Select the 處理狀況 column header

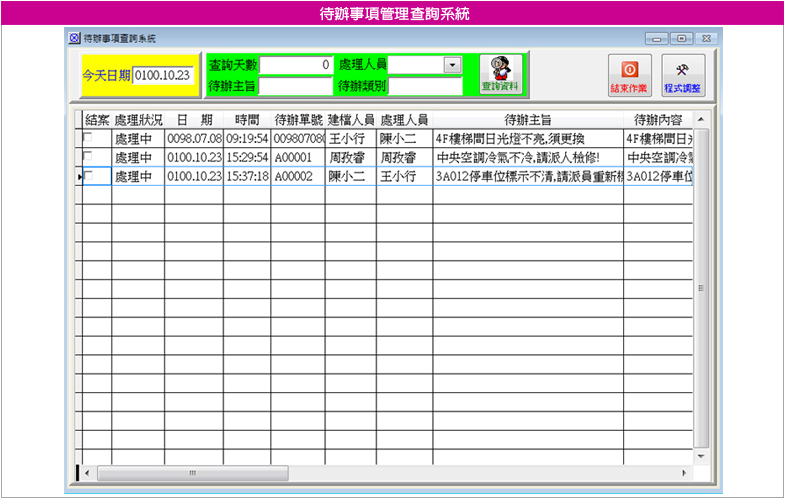click(138, 119)
